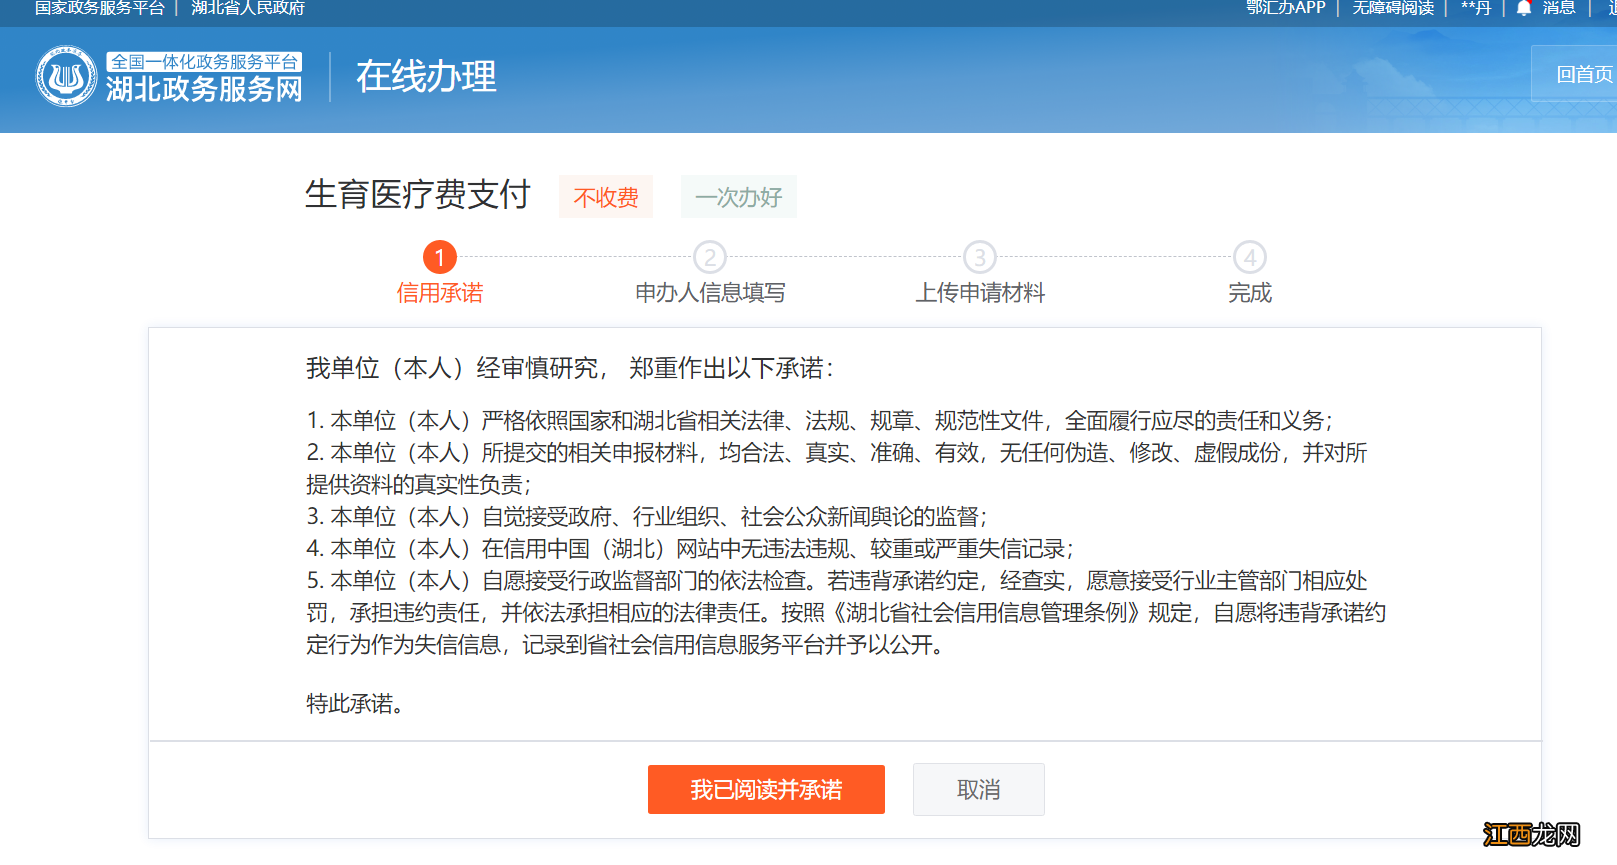Open 消息 messages link
The image size is (1617, 865).
(x=1559, y=8)
